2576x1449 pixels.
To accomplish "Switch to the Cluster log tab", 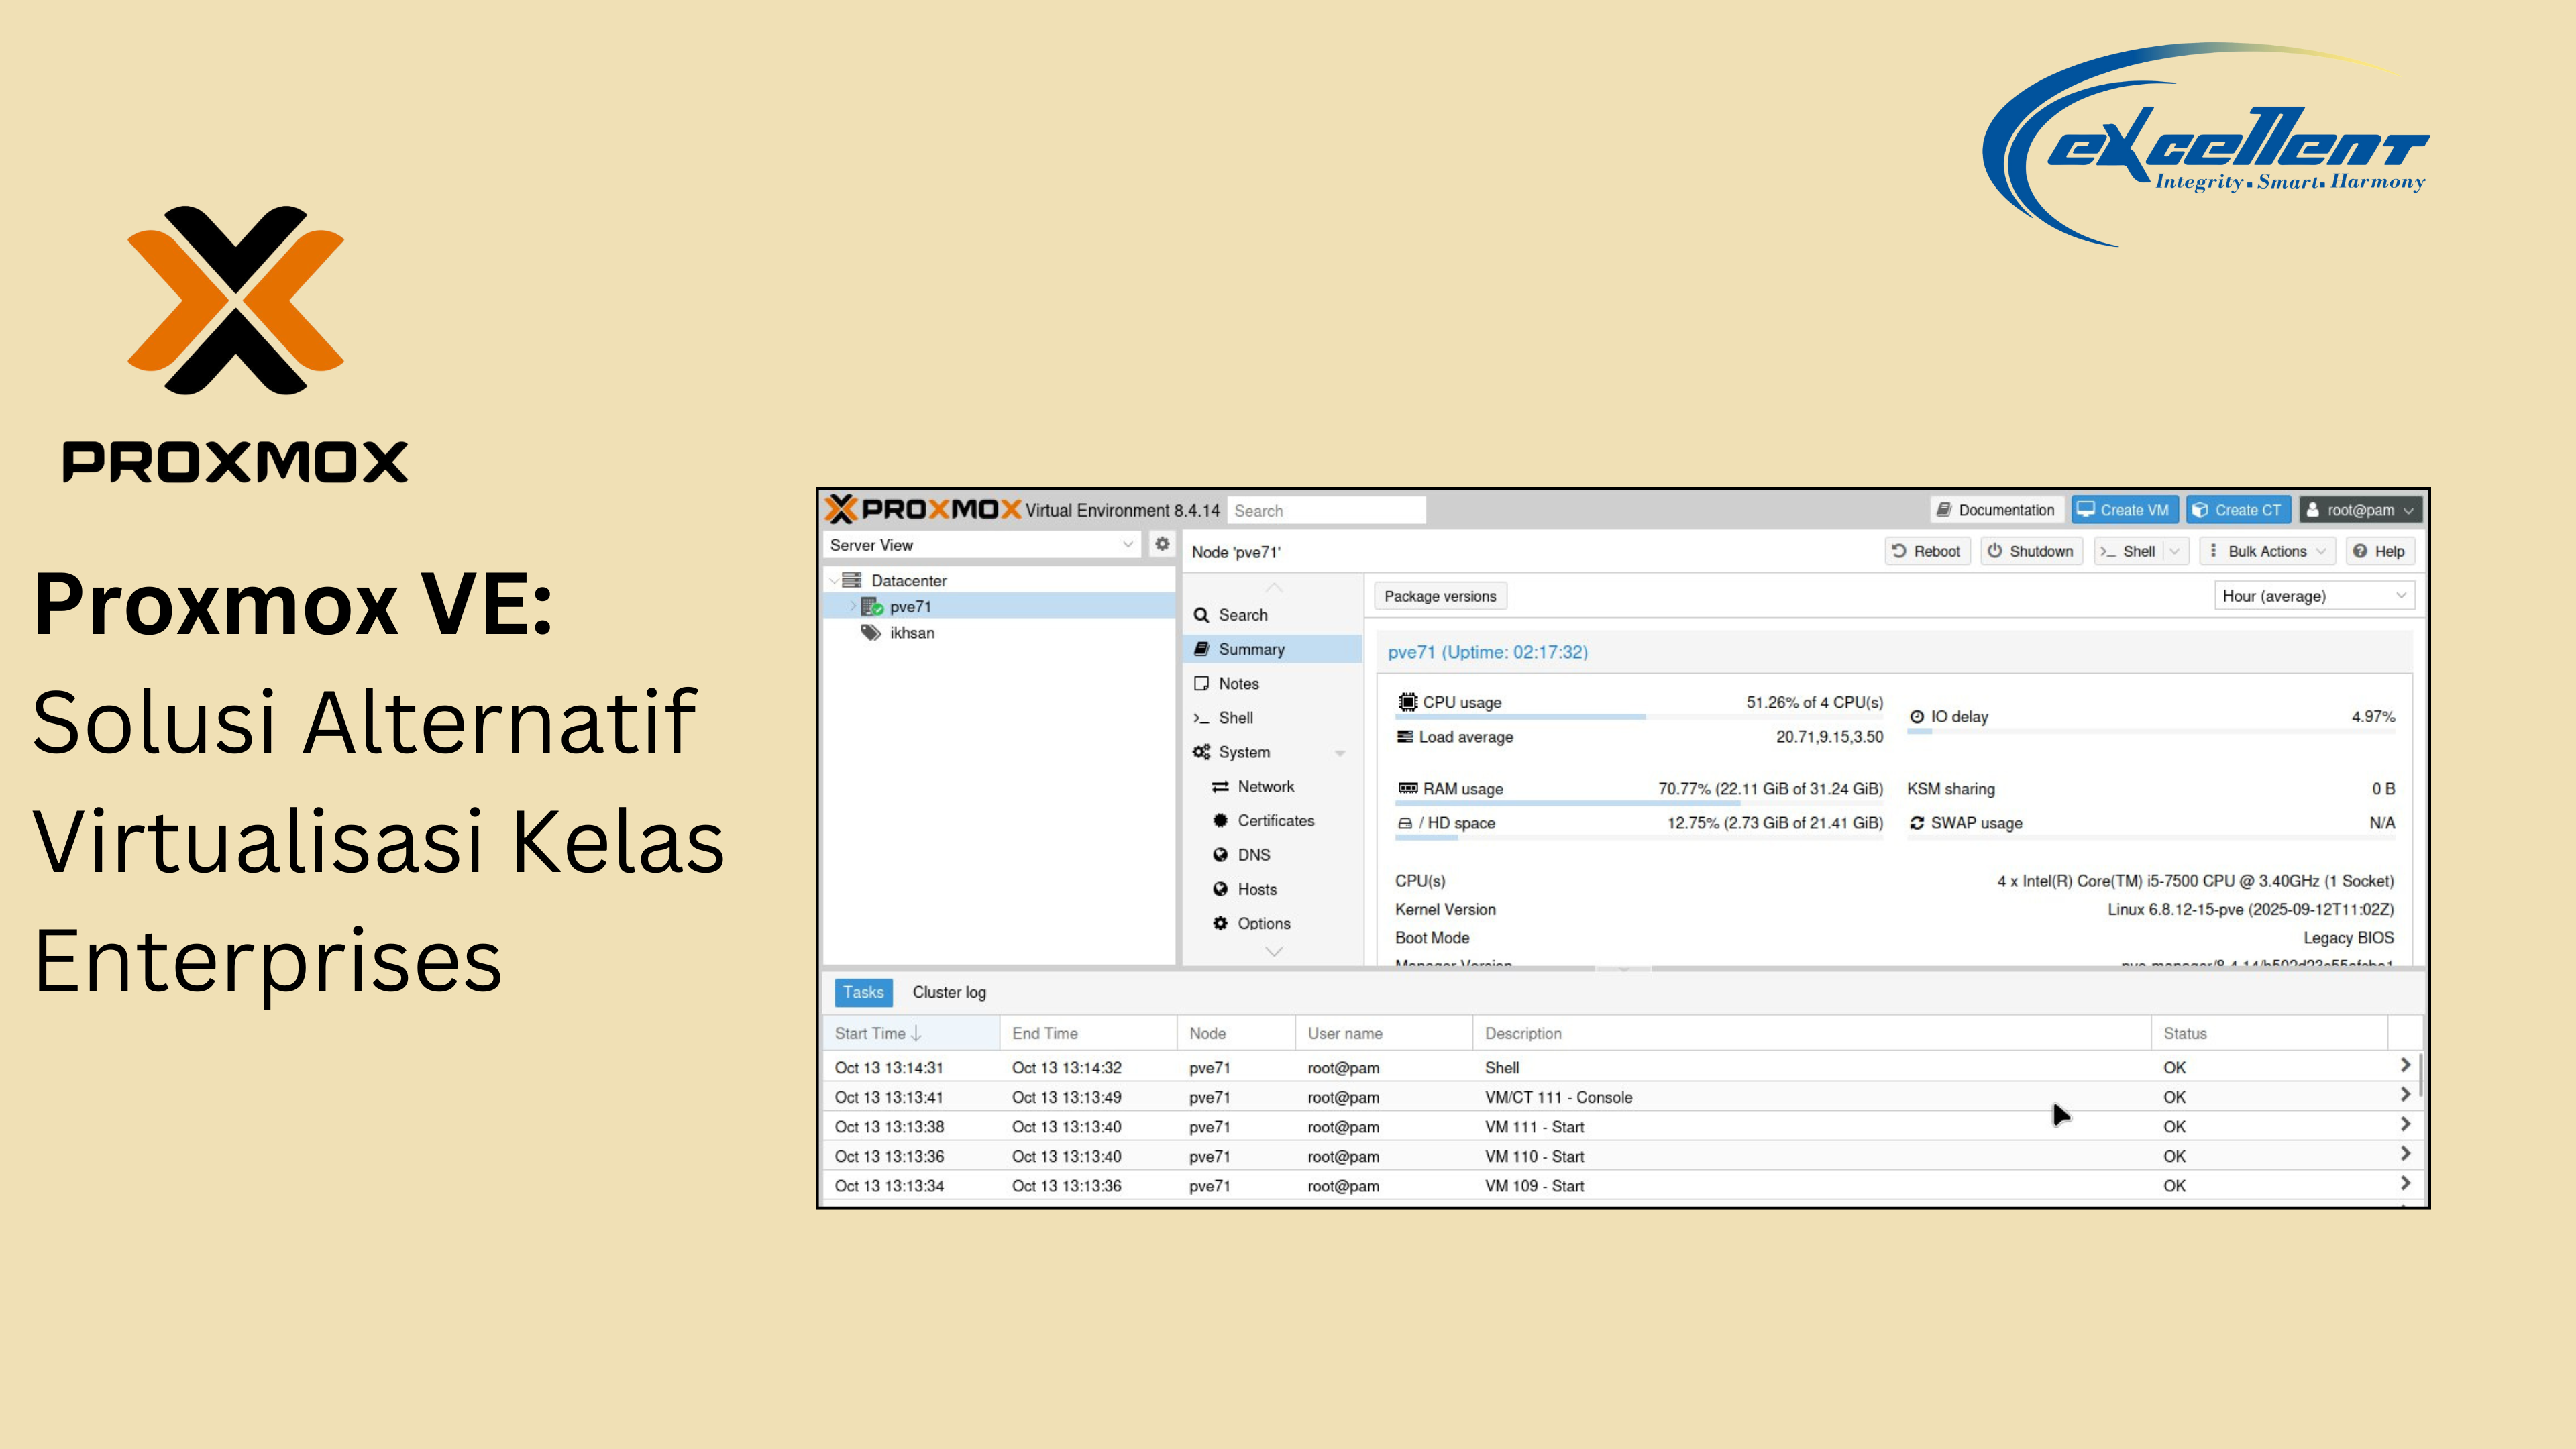I will 948,992.
